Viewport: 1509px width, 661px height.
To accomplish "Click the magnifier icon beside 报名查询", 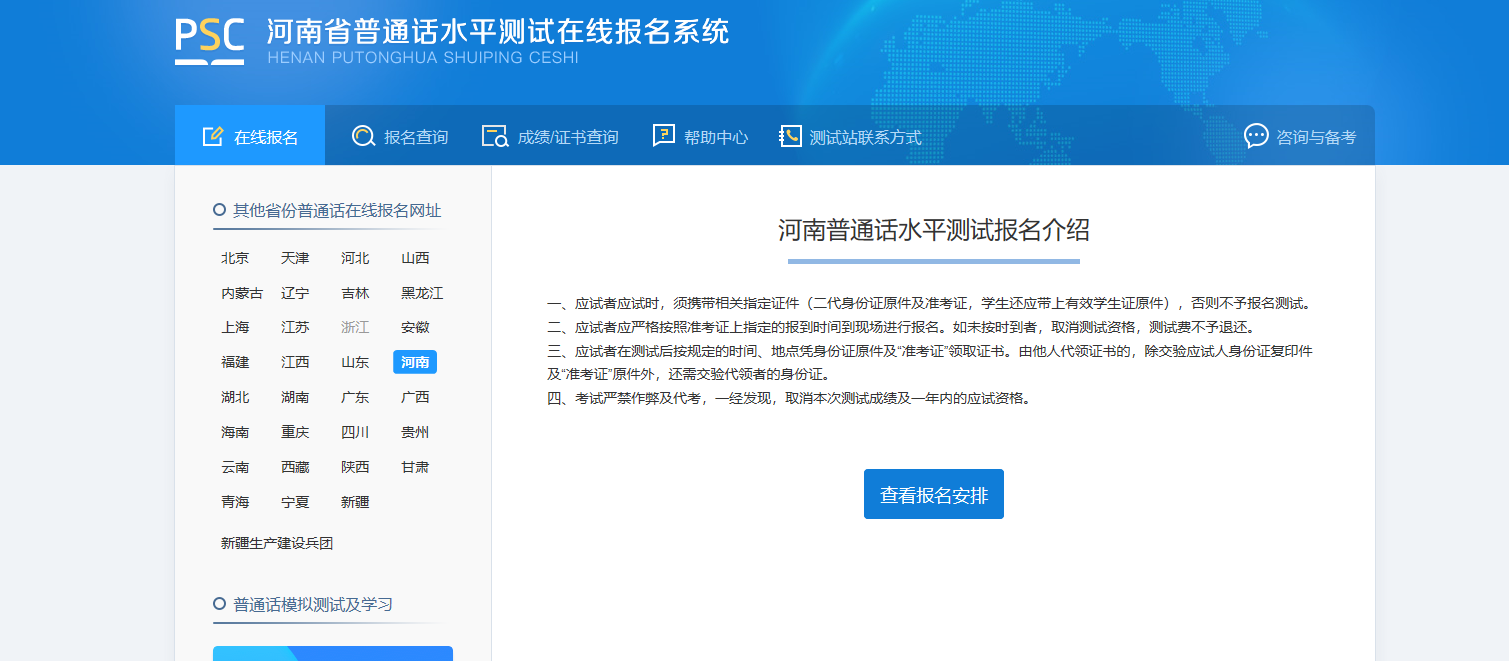I will click(x=363, y=137).
